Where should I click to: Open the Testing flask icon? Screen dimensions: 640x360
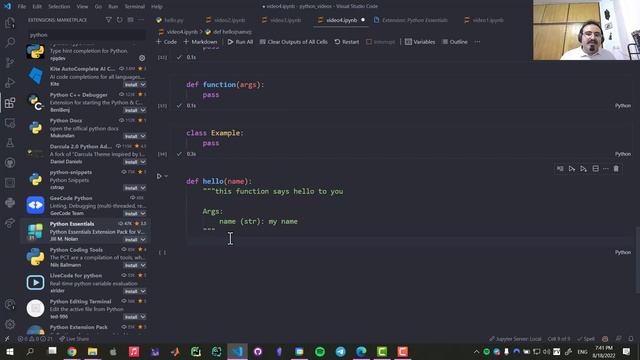coord(10,142)
